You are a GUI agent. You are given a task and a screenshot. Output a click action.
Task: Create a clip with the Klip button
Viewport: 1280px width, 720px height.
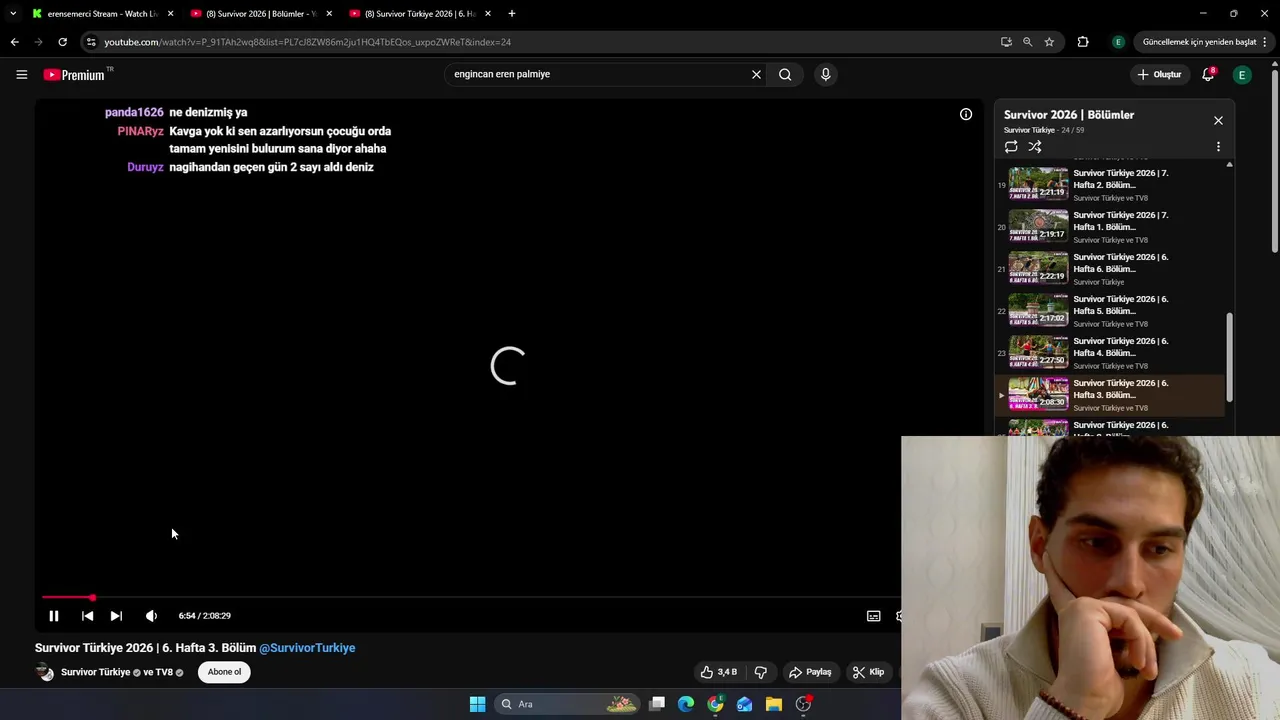pos(868,672)
